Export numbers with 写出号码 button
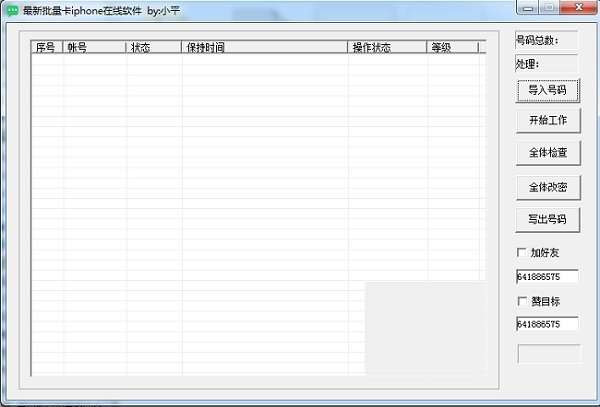 [x=548, y=220]
